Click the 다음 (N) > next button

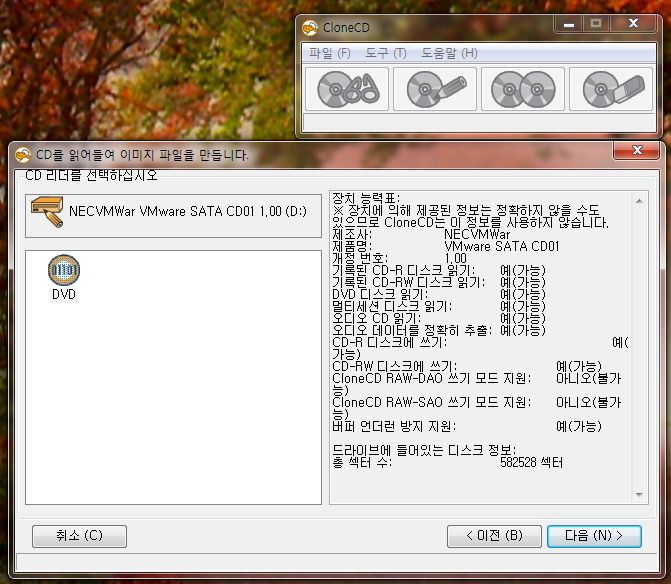(594, 536)
